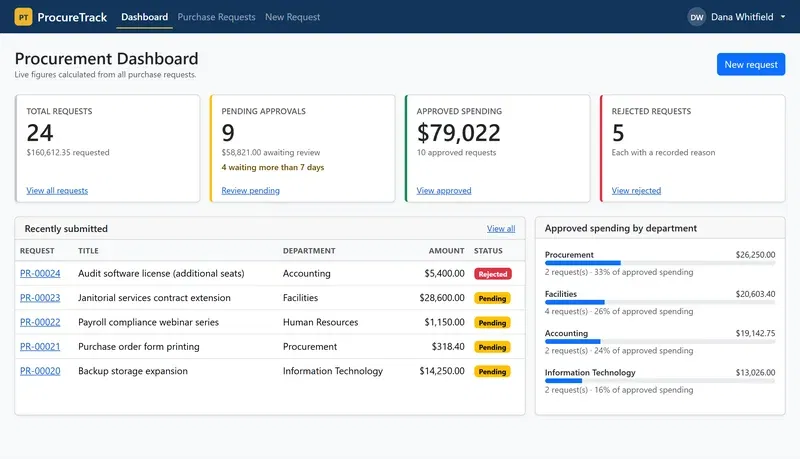The height and width of the screenshot is (459, 800).
Task: Open the Dana Whitfield dropdown caret
Action: (x=783, y=17)
